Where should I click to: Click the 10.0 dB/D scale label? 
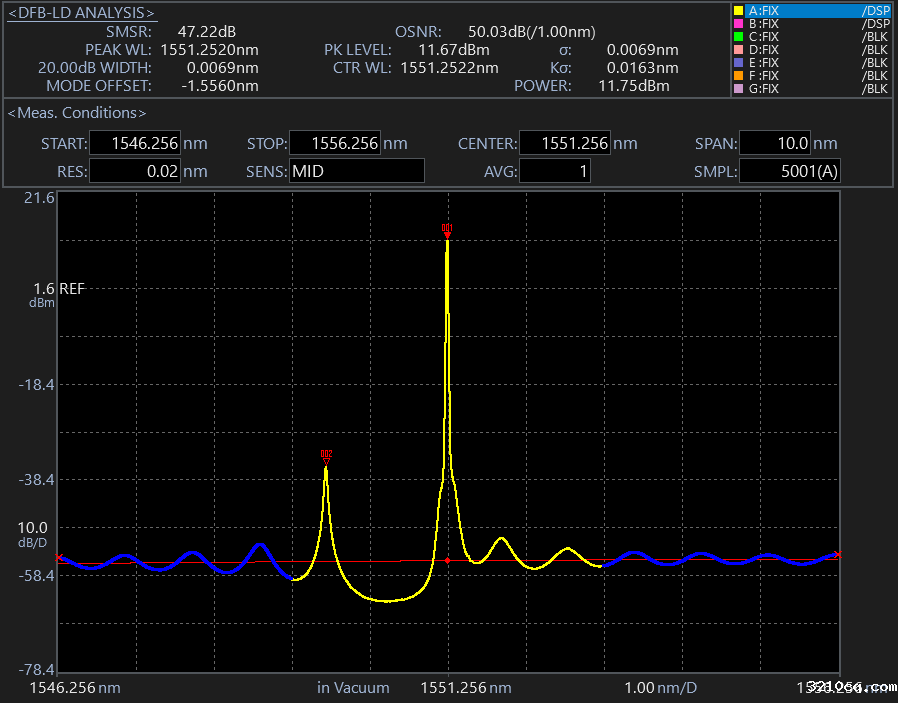coord(33,534)
